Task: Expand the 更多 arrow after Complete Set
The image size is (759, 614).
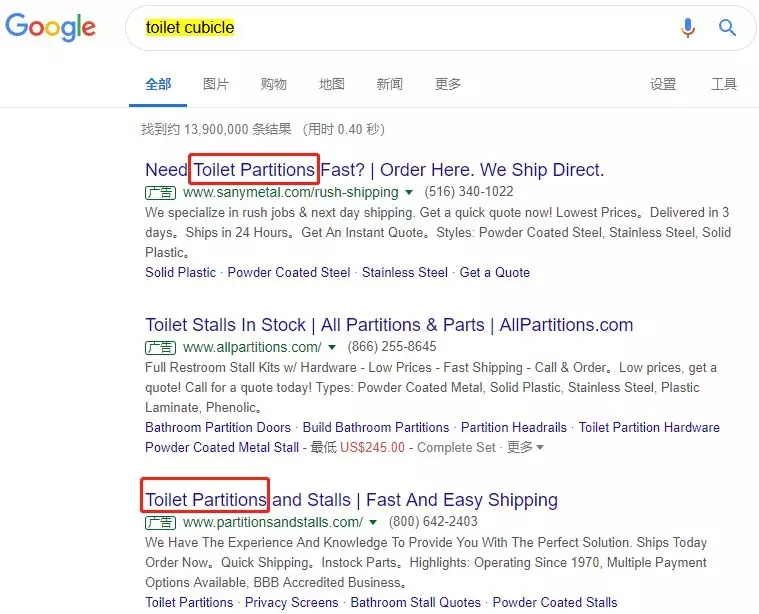Action: point(540,447)
